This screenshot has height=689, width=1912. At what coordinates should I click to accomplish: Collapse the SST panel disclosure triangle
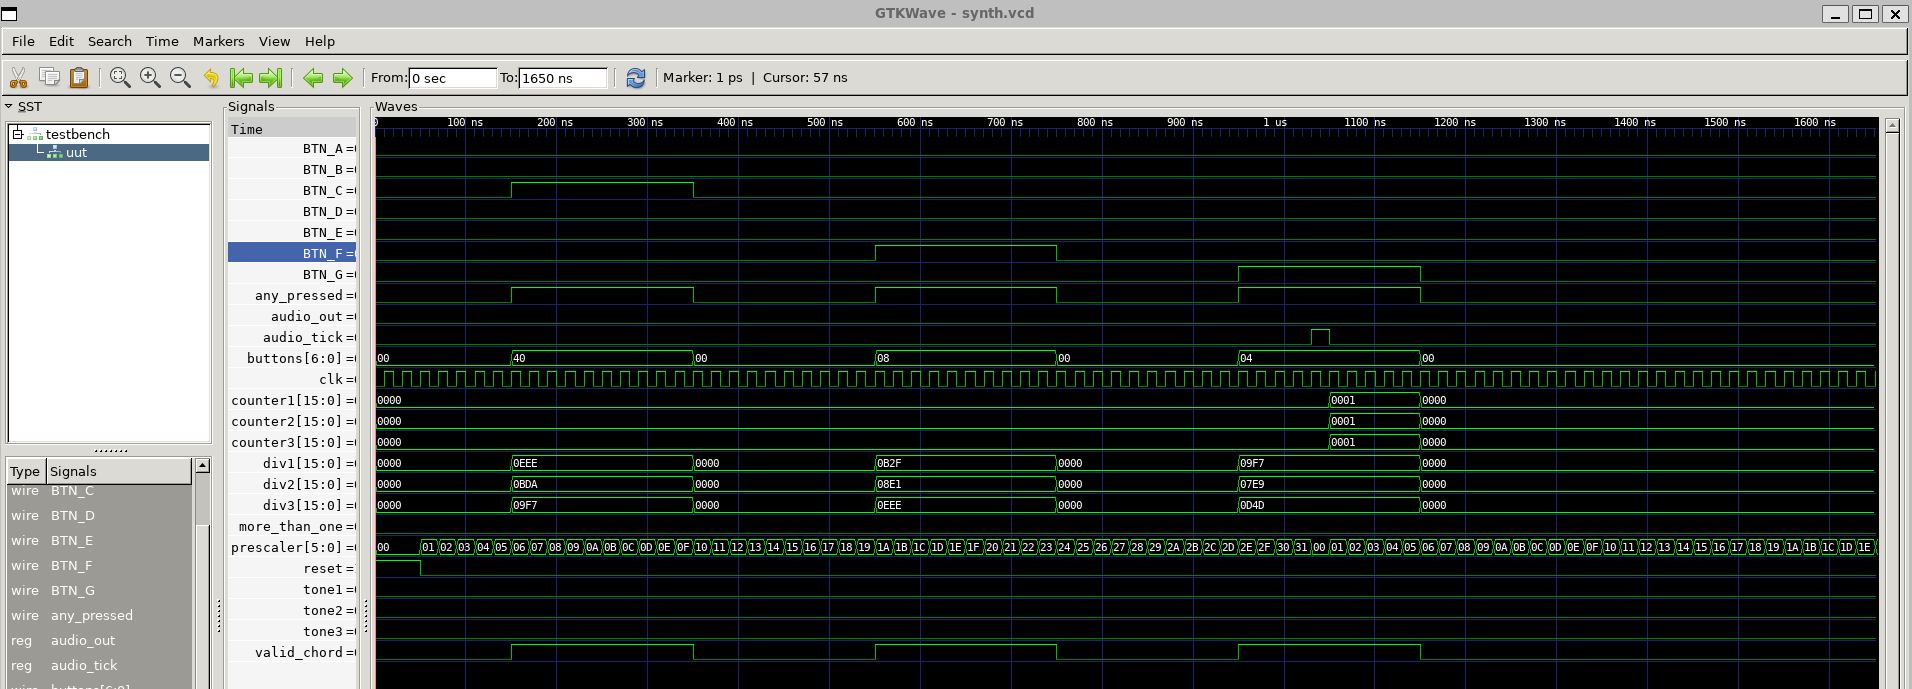9,106
